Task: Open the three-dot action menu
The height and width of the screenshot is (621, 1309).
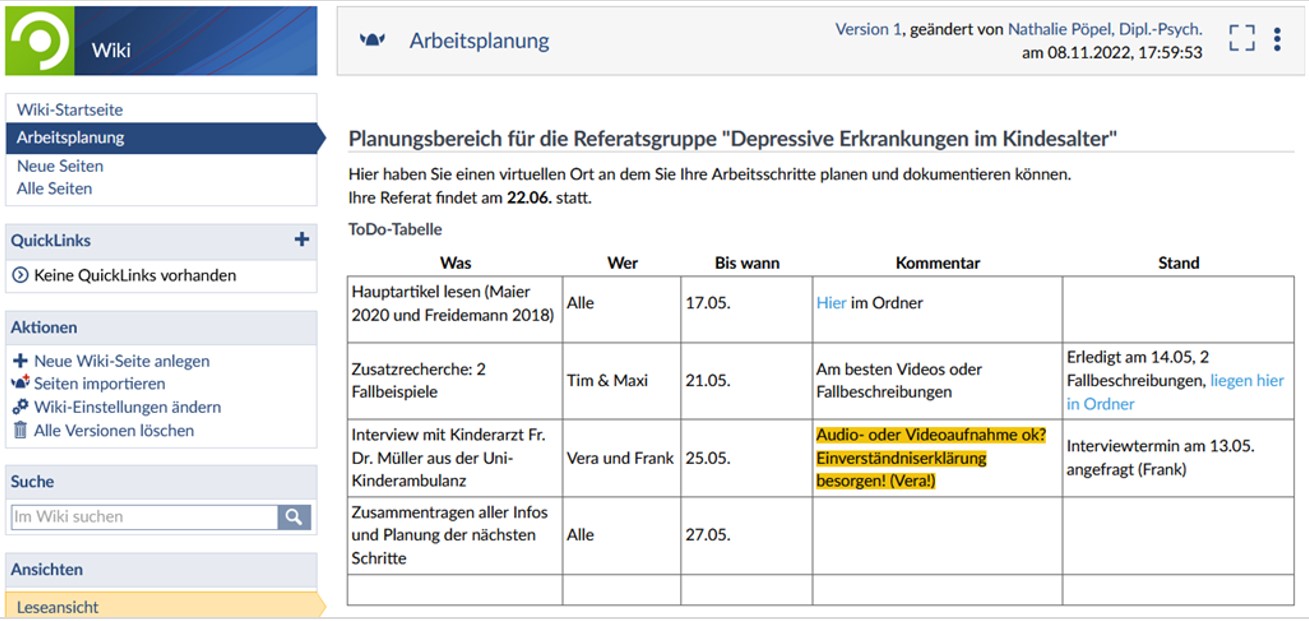Action: [1277, 39]
